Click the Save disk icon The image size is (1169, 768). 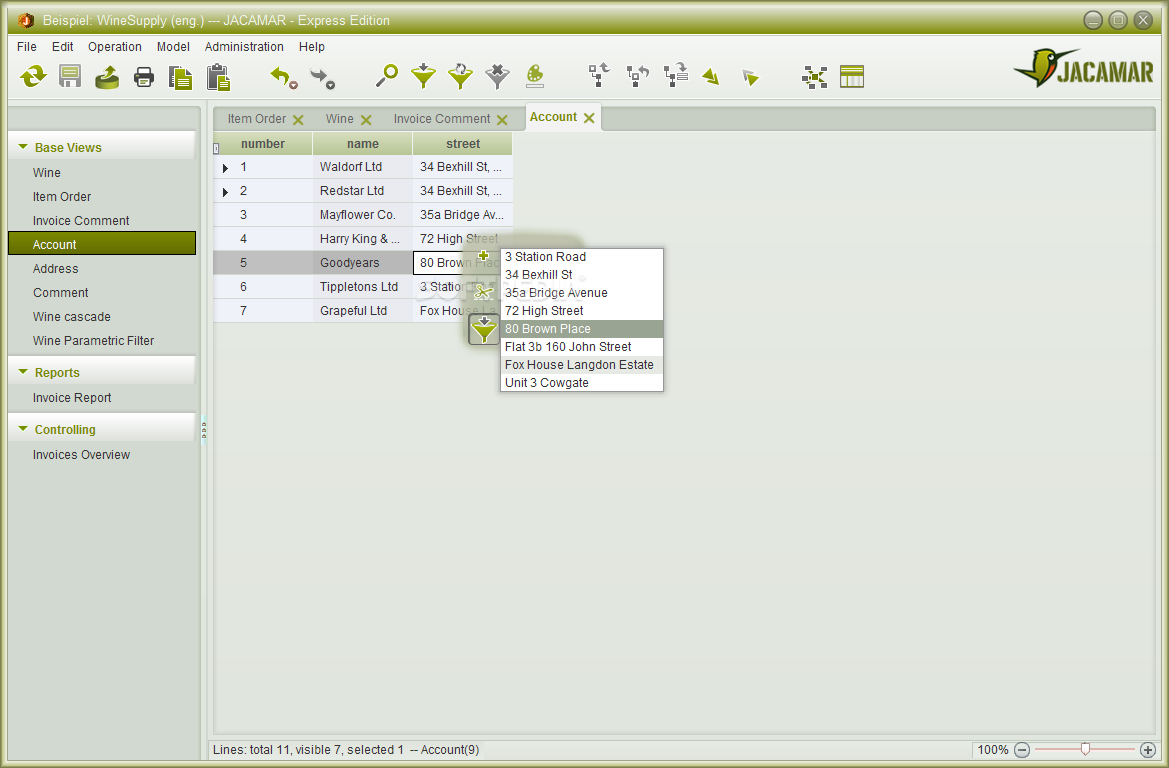[x=70, y=76]
